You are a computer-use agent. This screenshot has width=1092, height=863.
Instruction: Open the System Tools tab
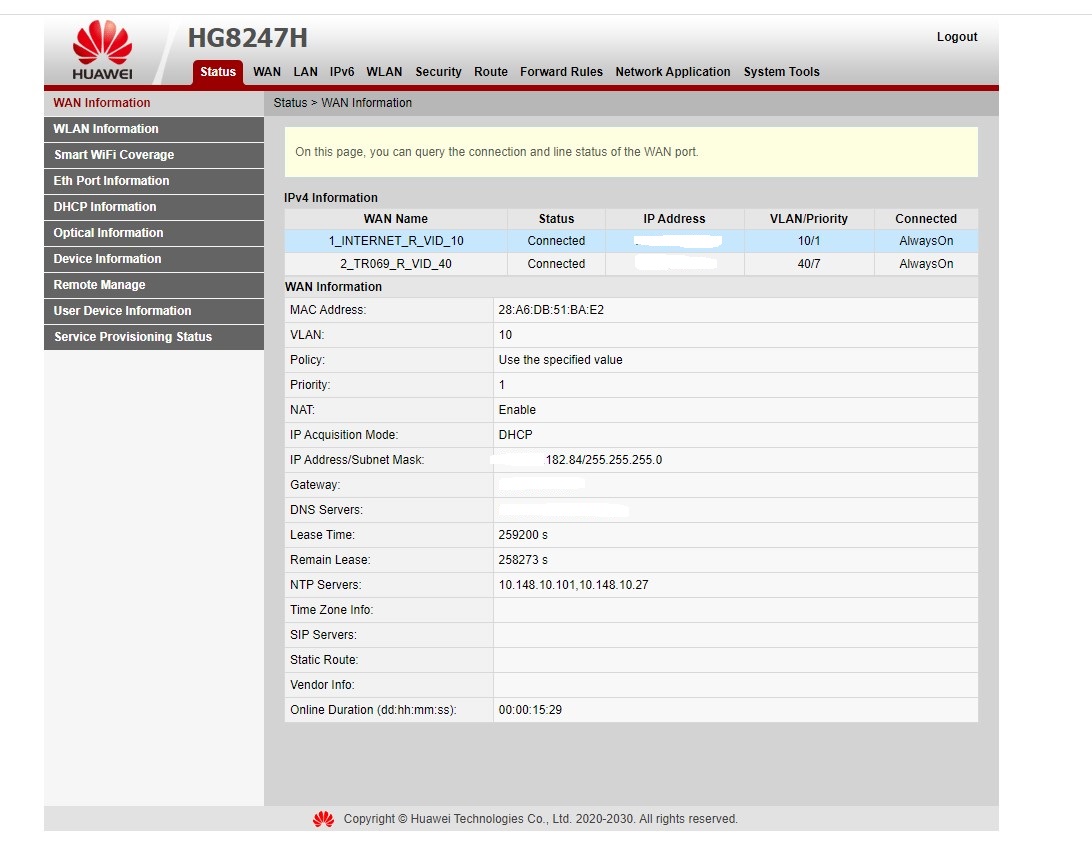781,72
